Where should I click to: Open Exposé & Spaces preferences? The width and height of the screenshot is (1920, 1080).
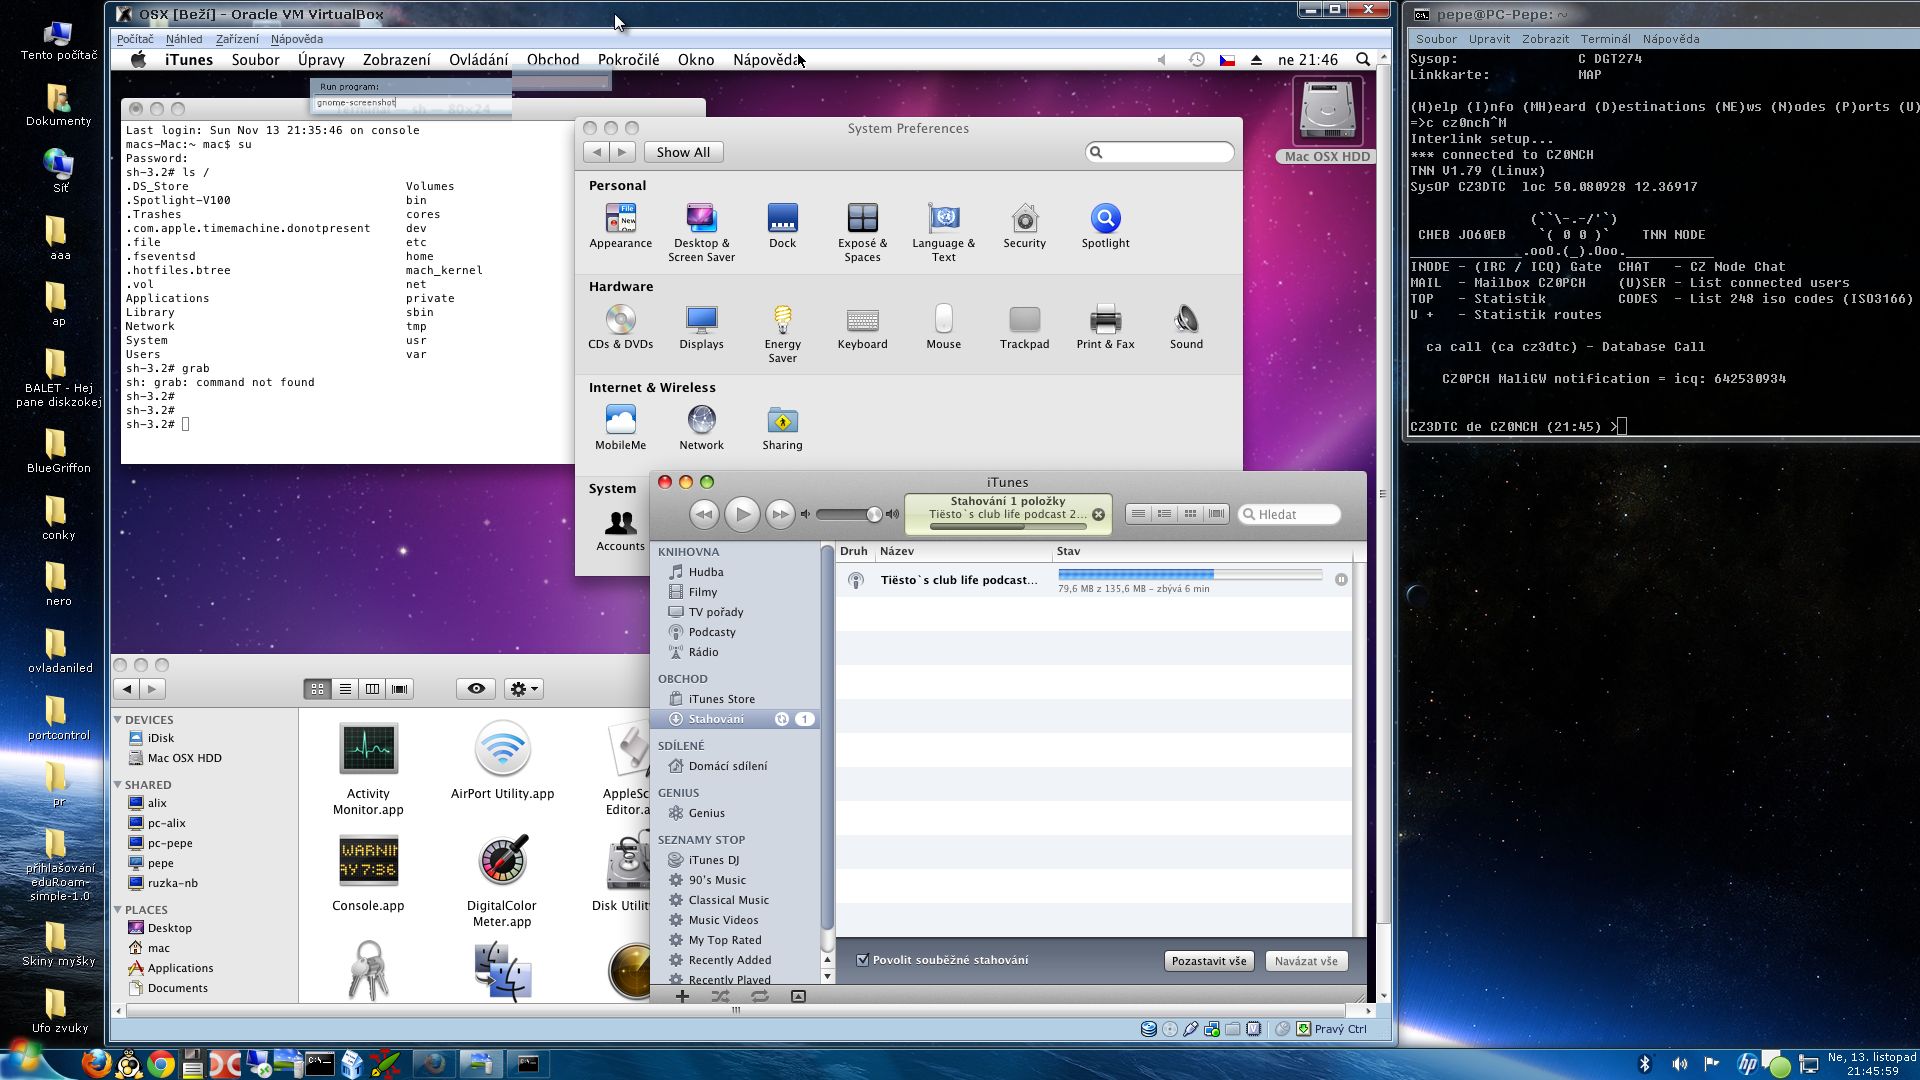[x=862, y=233]
